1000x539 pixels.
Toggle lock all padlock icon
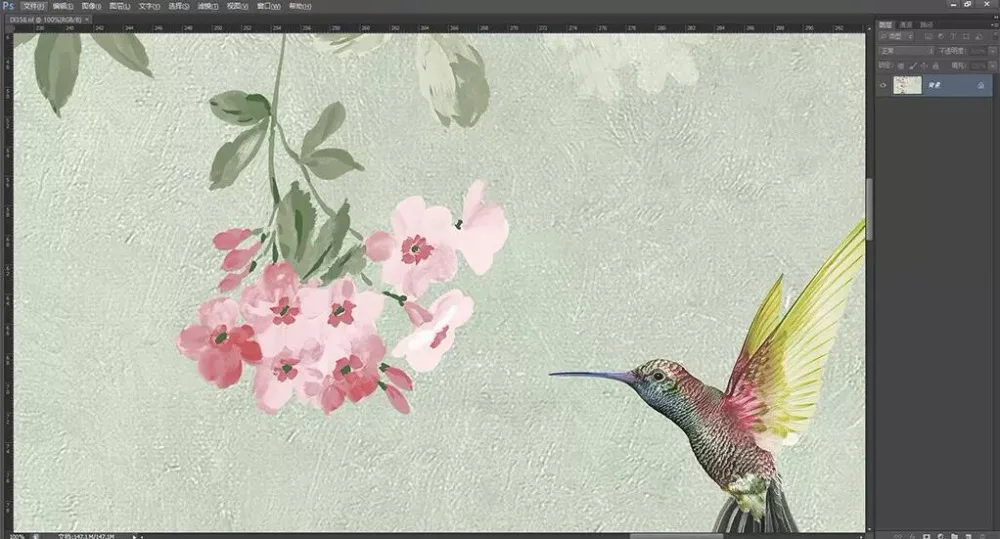[x=936, y=66]
